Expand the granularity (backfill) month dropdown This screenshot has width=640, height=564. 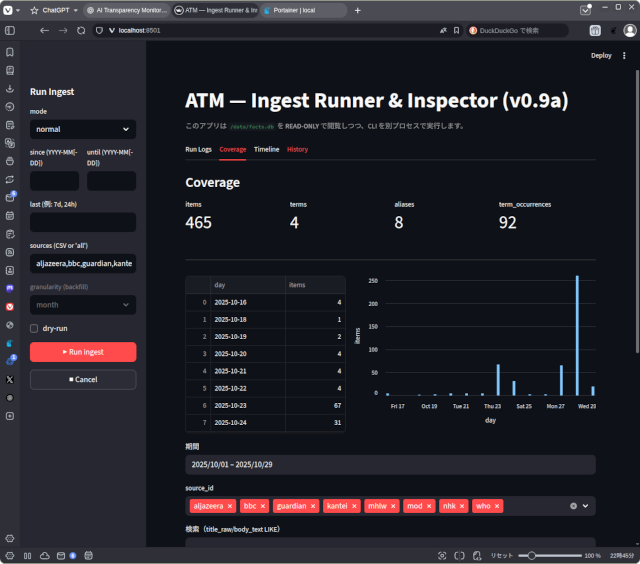point(83,304)
